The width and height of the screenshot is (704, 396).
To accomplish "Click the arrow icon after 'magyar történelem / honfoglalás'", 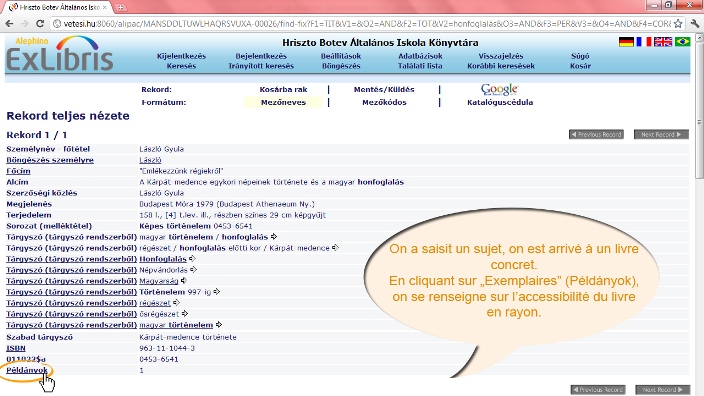I will 274,237.
